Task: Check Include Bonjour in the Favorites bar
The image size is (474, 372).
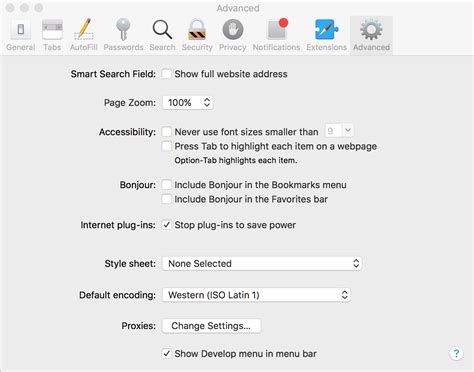Action: tap(167, 199)
